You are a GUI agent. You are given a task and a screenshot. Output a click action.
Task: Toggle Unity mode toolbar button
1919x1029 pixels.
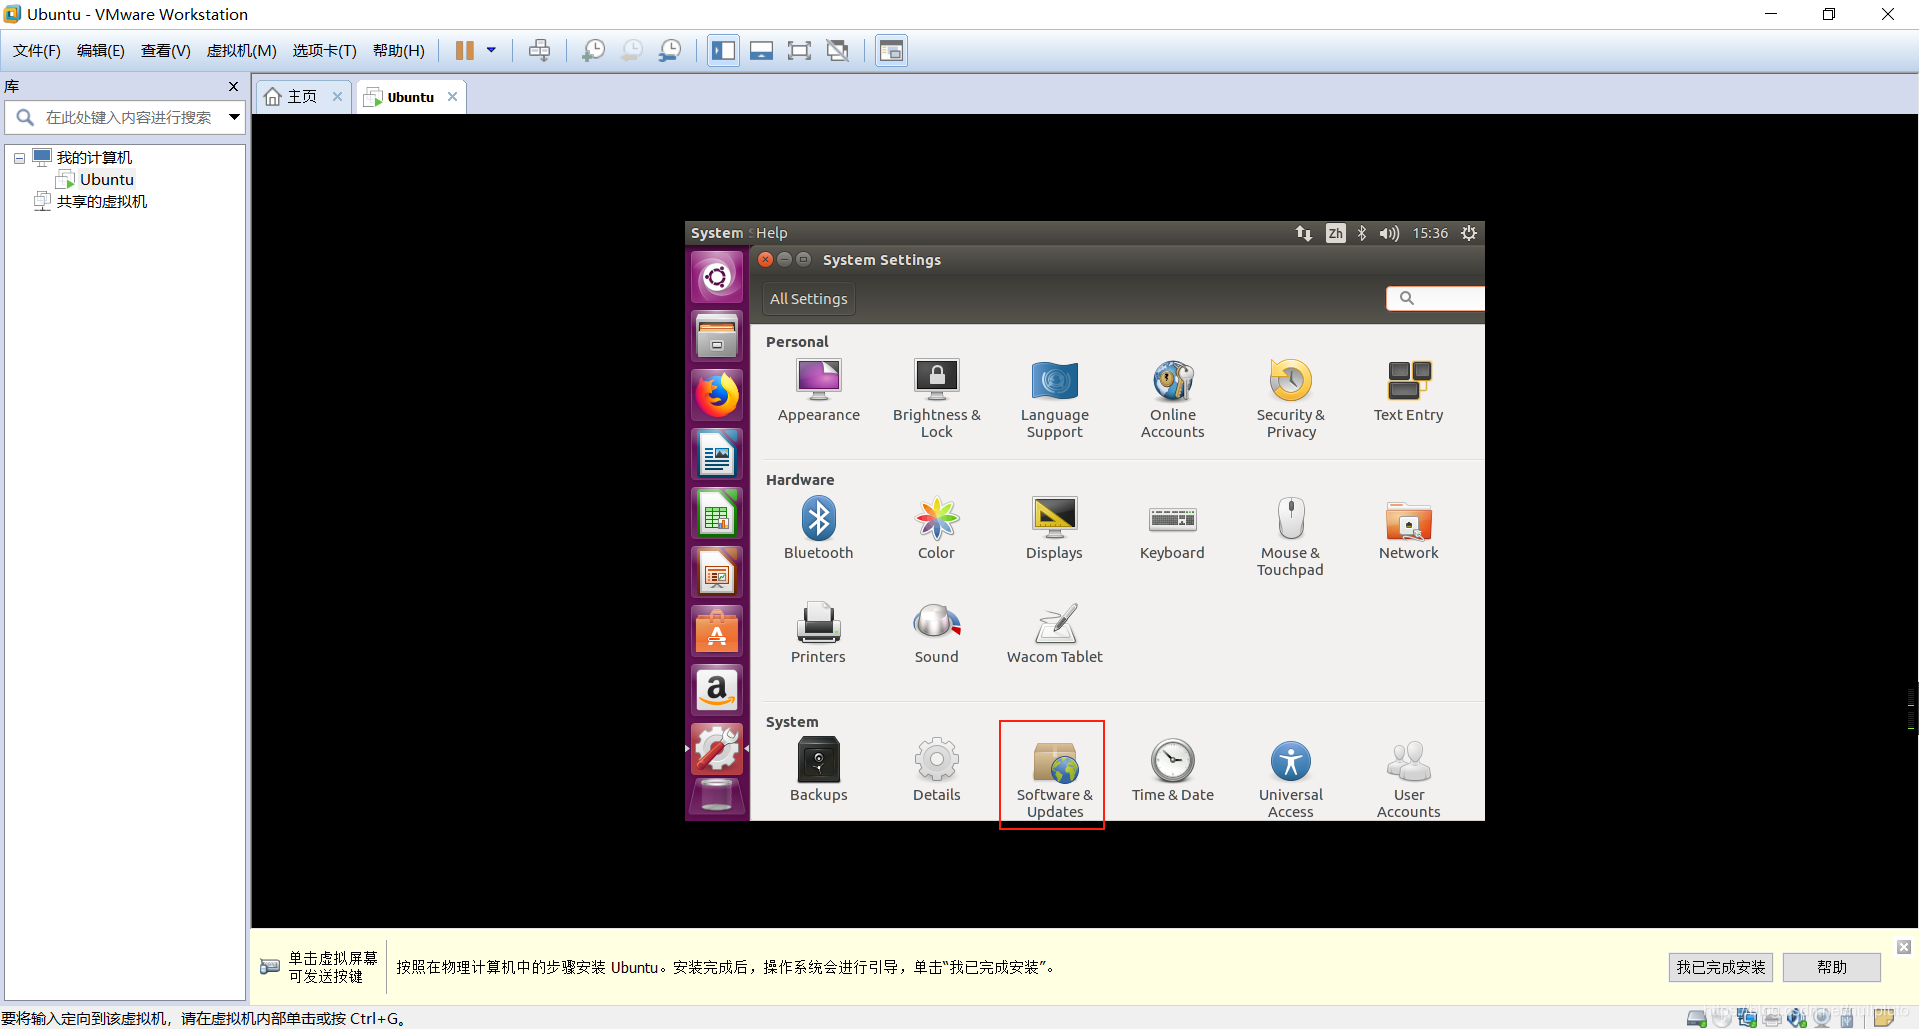[x=838, y=50]
